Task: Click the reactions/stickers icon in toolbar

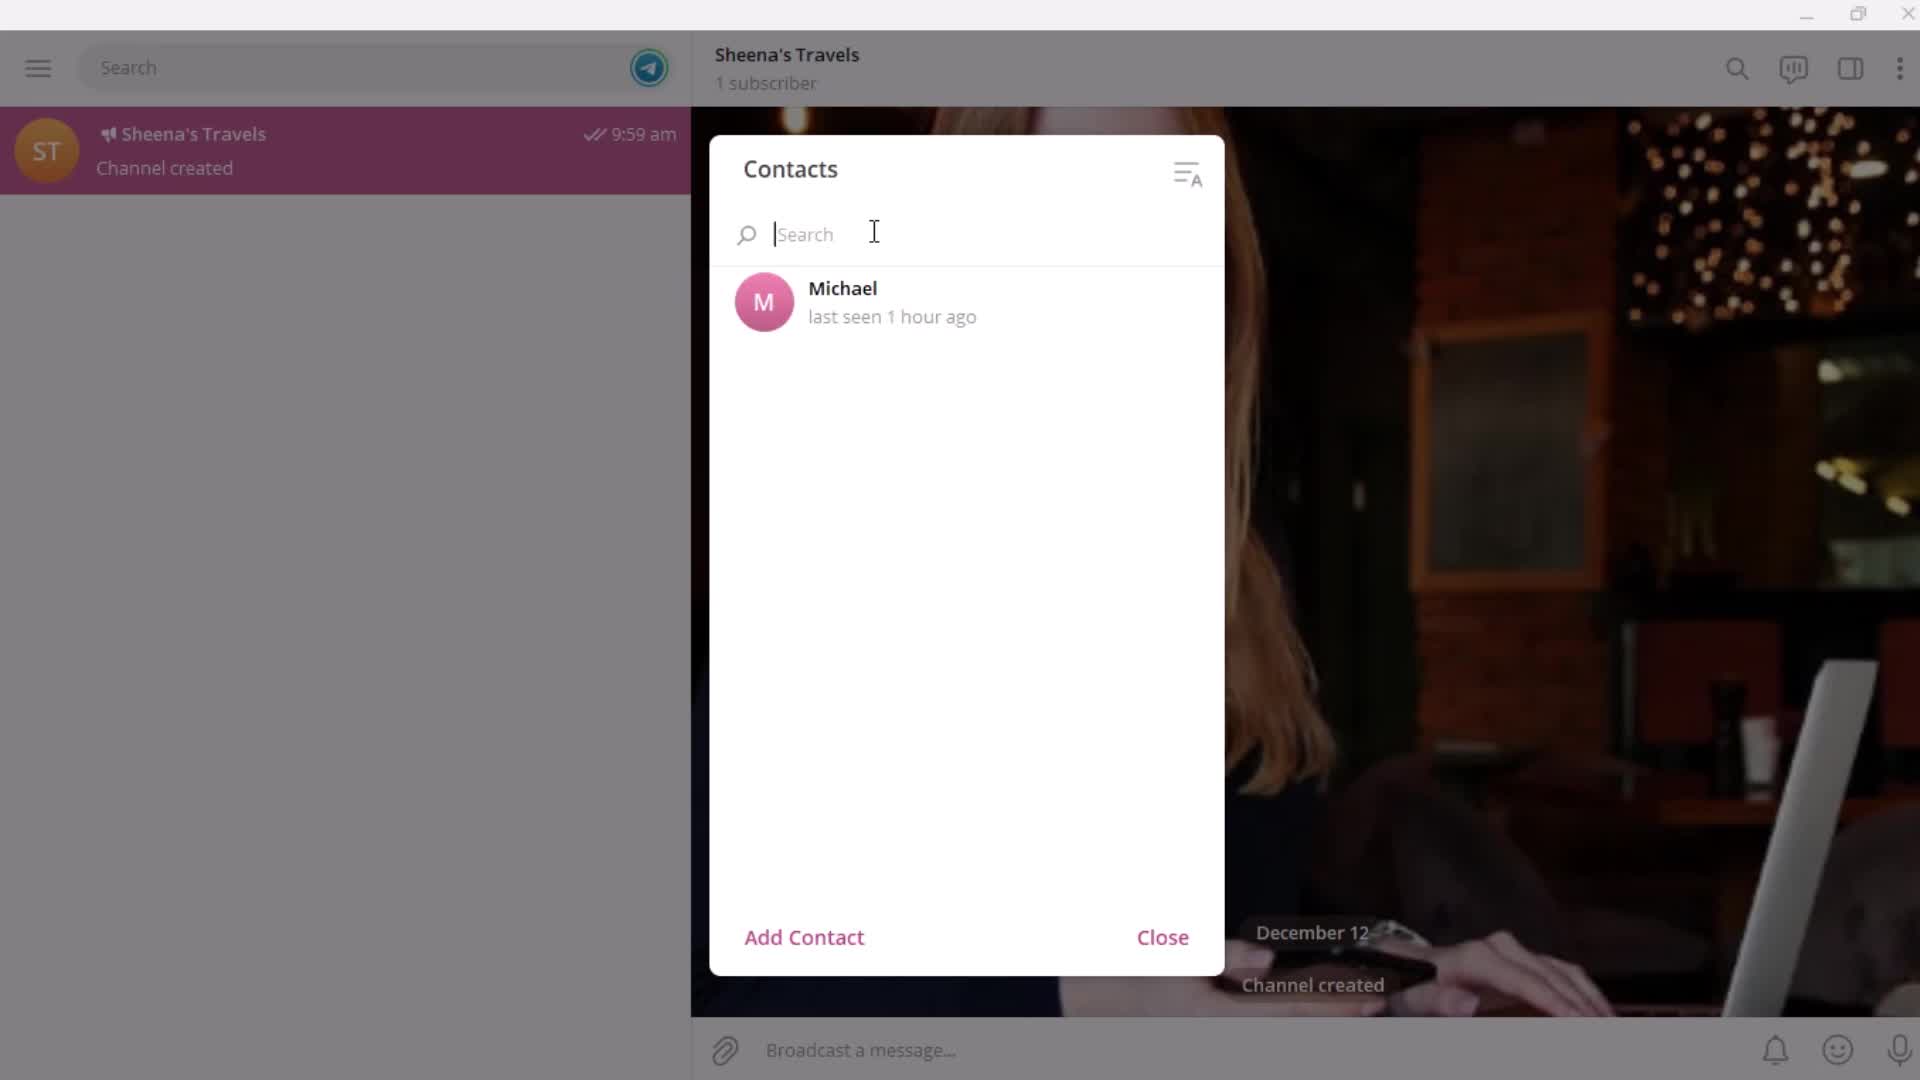Action: pos(1838,1050)
